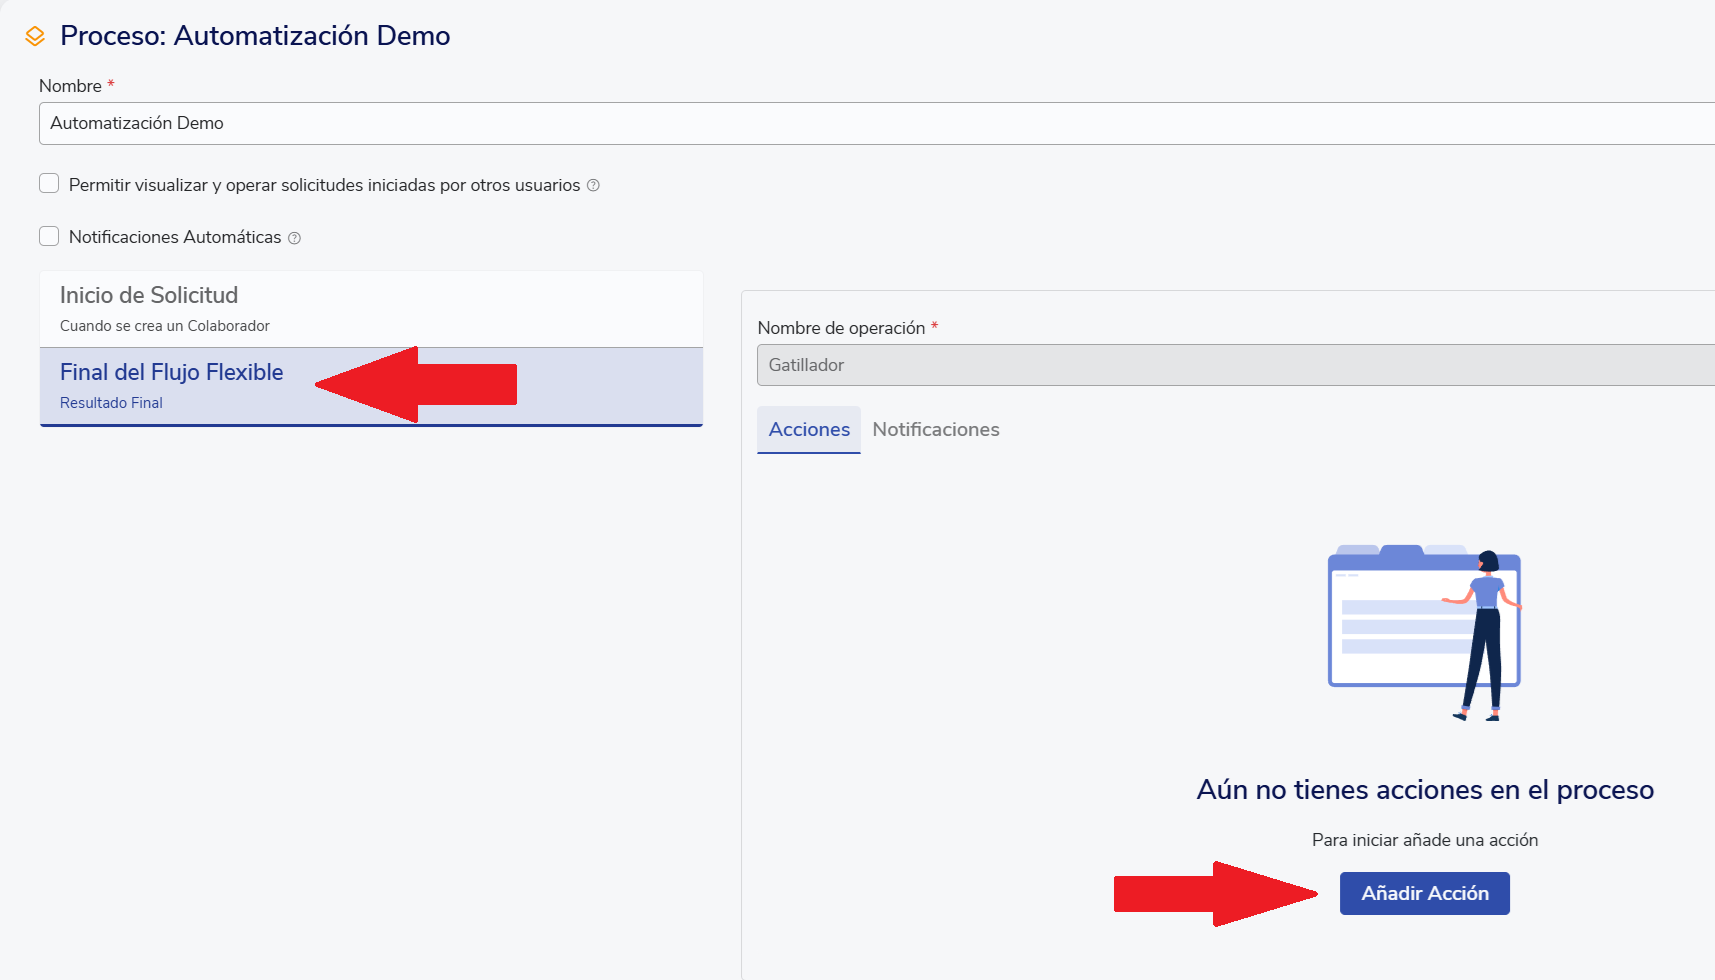
Task: Click the 'Resultado Final' subtitle text
Action: pyautogui.click(x=111, y=403)
